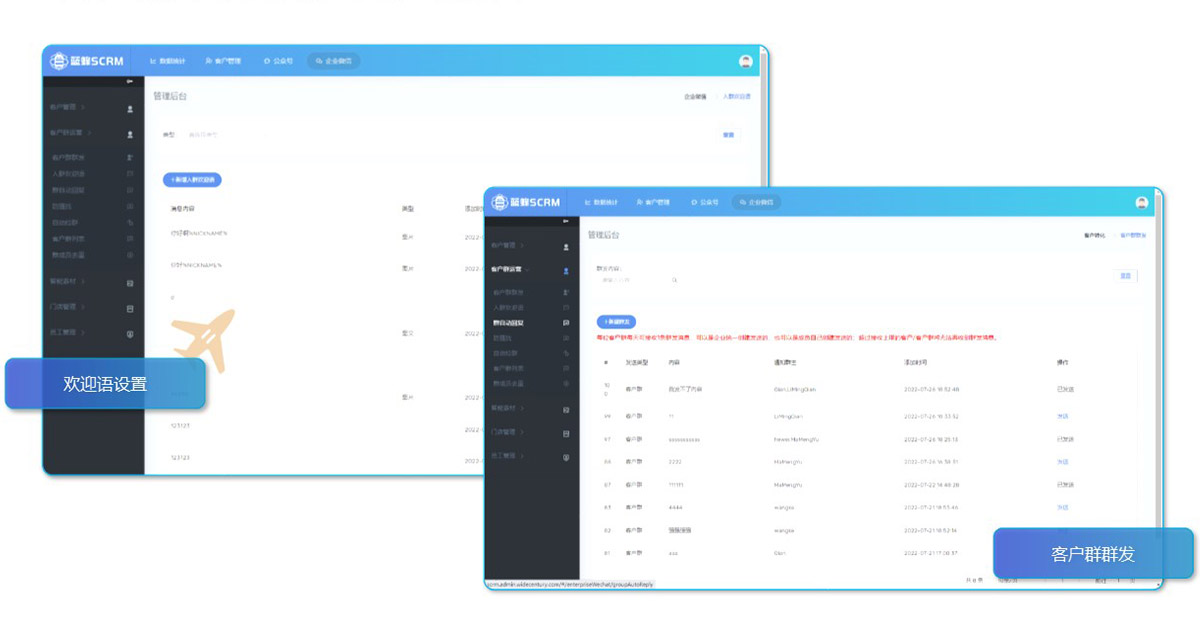Collapse the back window sidebar with the arrow icon
Screen dimensions: 1200x642
pos(128,81)
